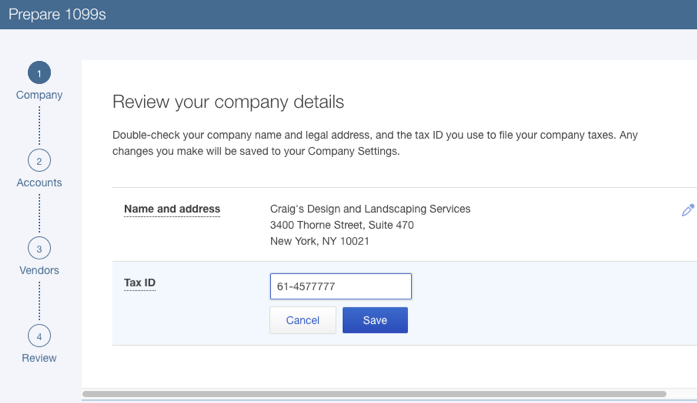Click the "Prepare 1099s" header title
Viewport: 697px width, 403px height.
(x=58, y=15)
